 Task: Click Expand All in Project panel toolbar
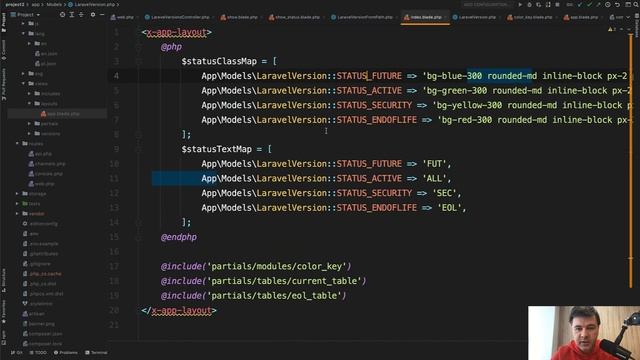72,15
